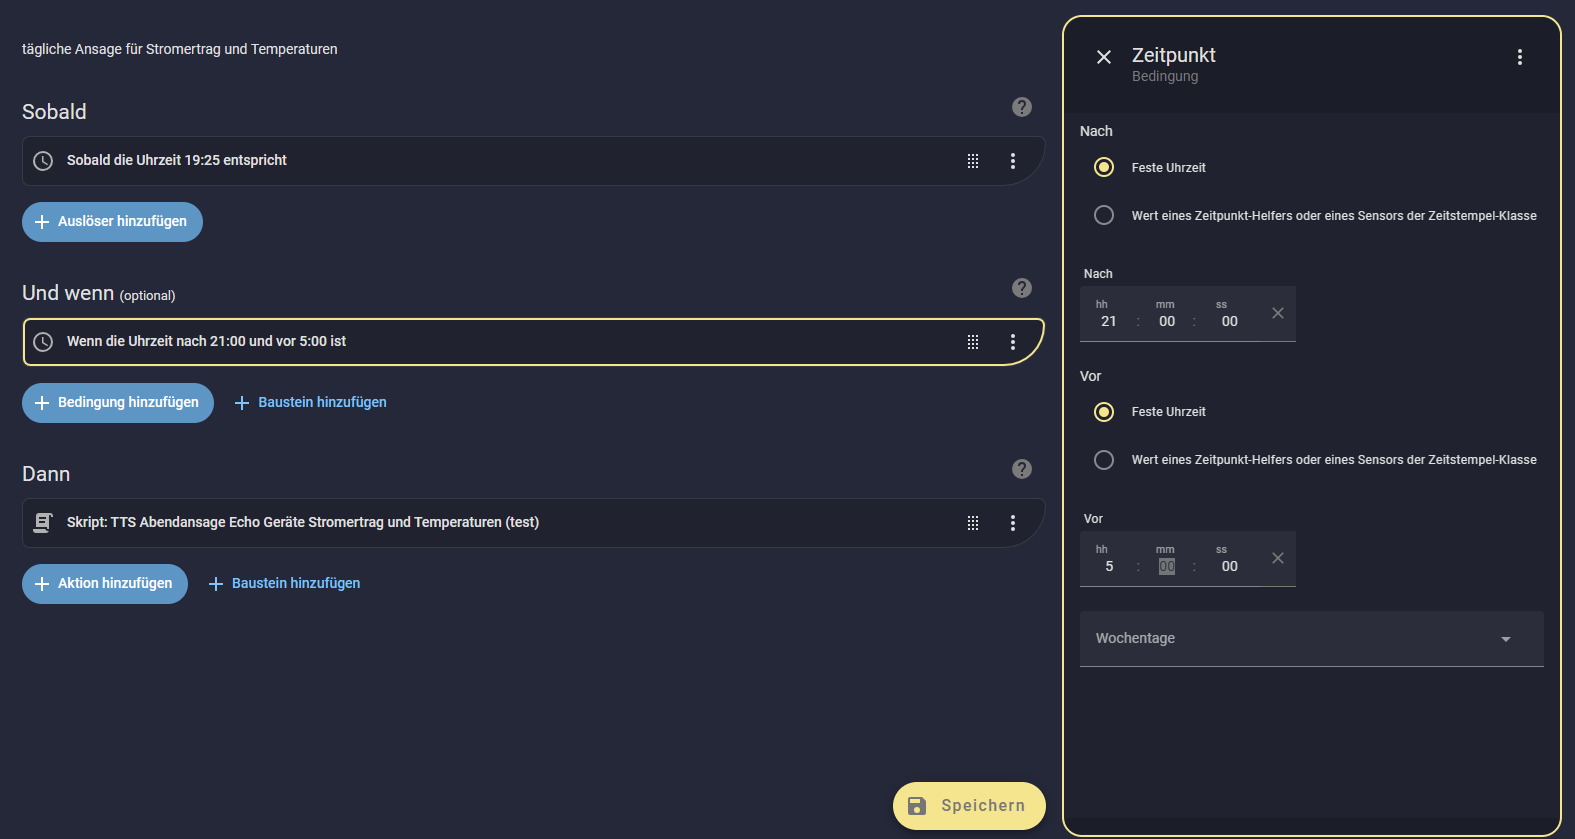1575x839 pixels.
Task: Click the Auslöser hinzufügen button
Action: click(x=112, y=222)
